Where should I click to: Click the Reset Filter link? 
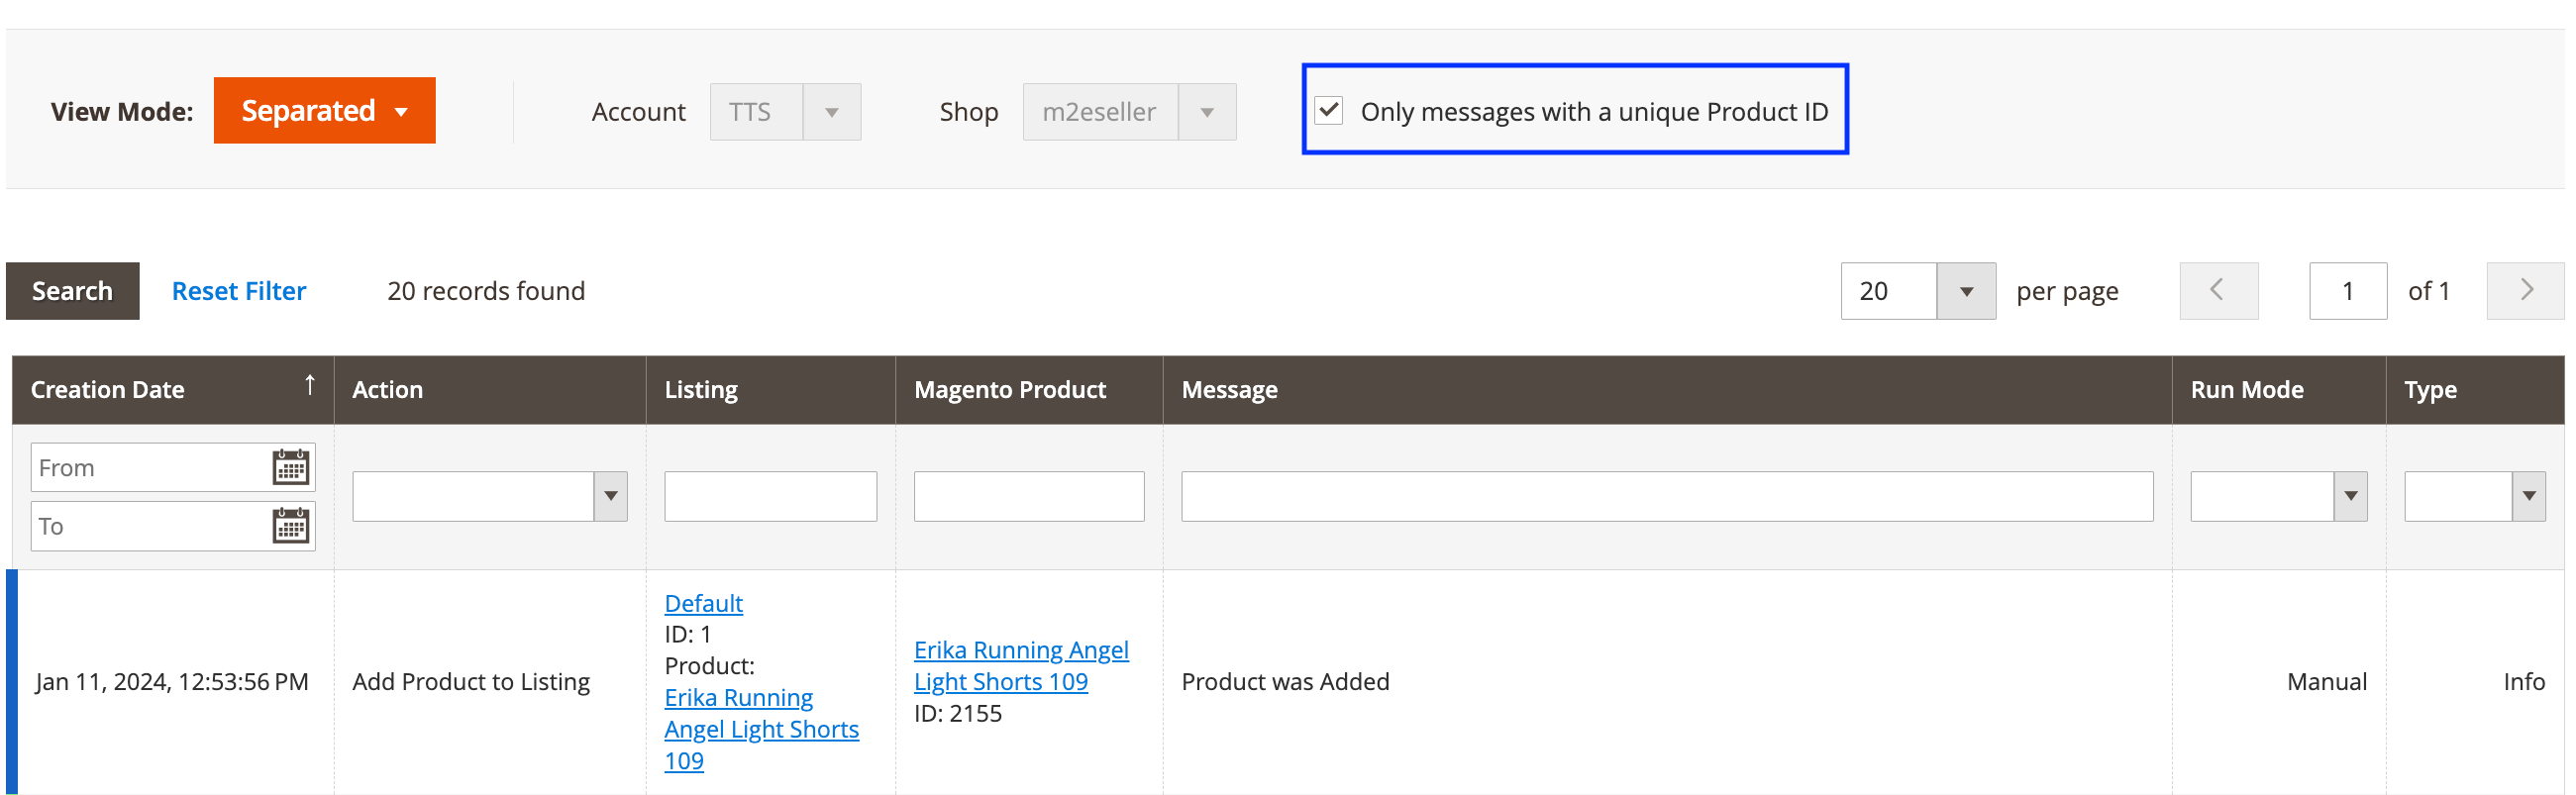click(239, 291)
